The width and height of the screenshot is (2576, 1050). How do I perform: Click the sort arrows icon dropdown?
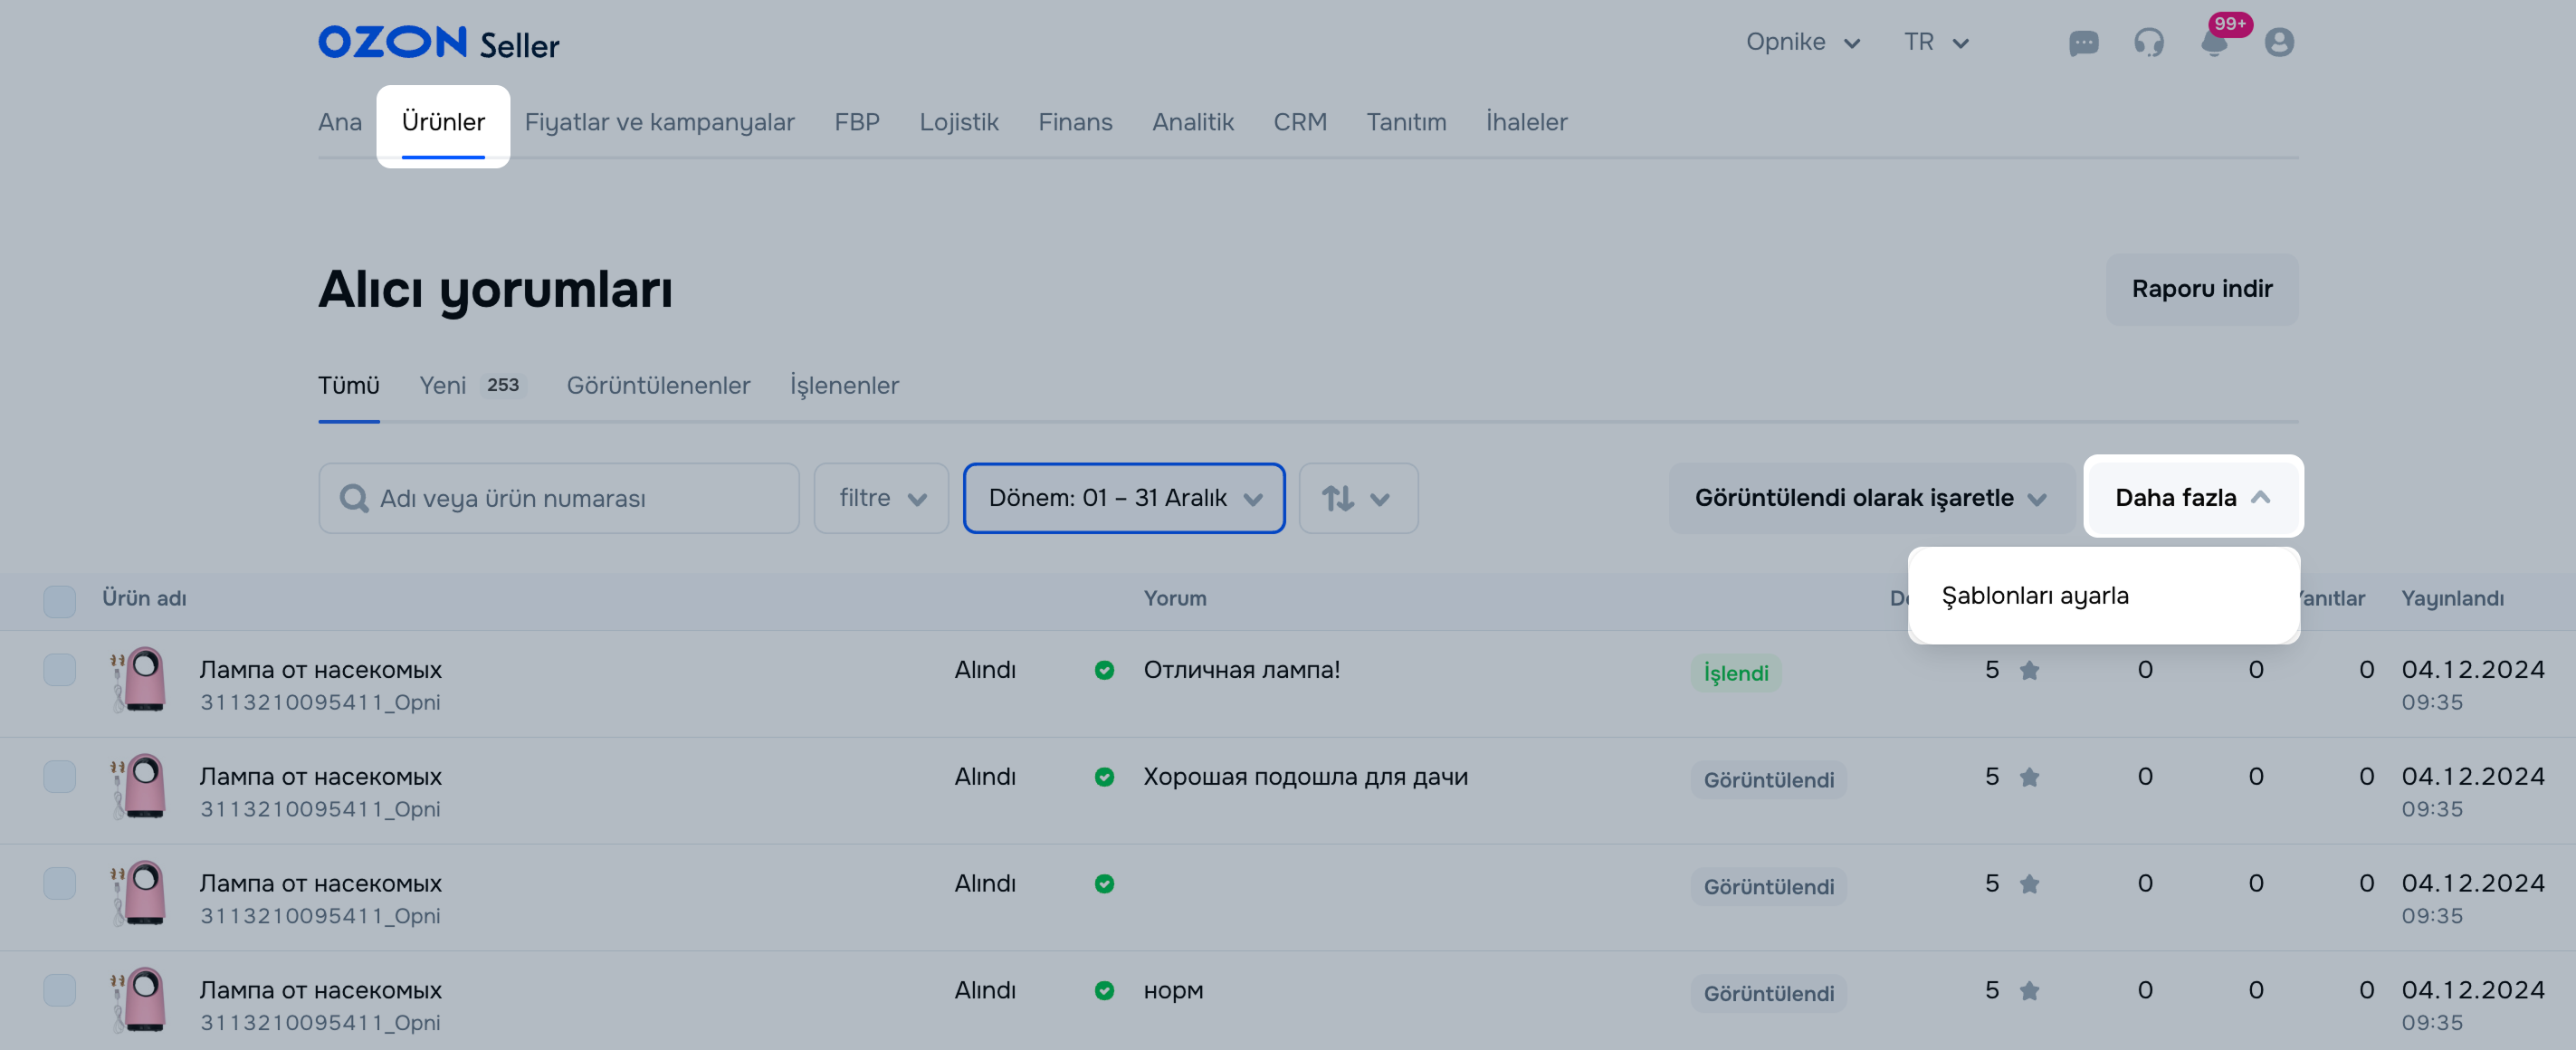(x=1357, y=498)
